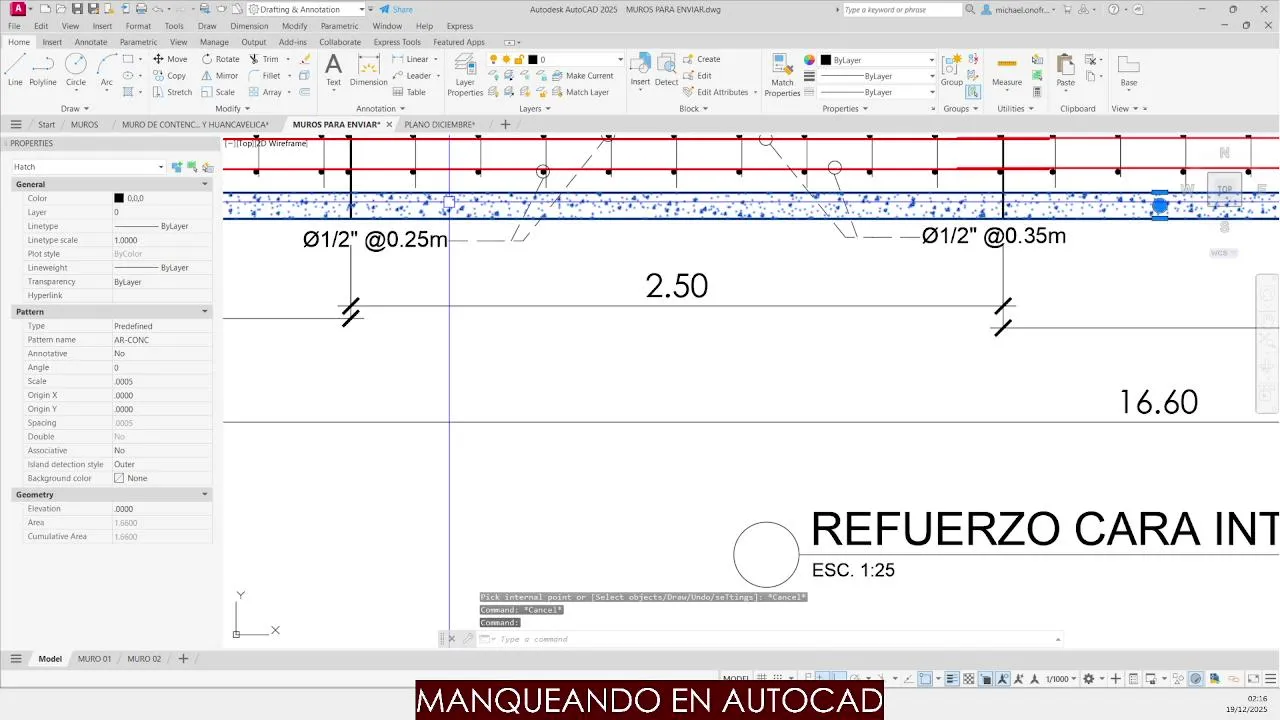Viewport: 1280px width, 720px height.
Task: Select the Text annotation tool
Action: [333, 69]
